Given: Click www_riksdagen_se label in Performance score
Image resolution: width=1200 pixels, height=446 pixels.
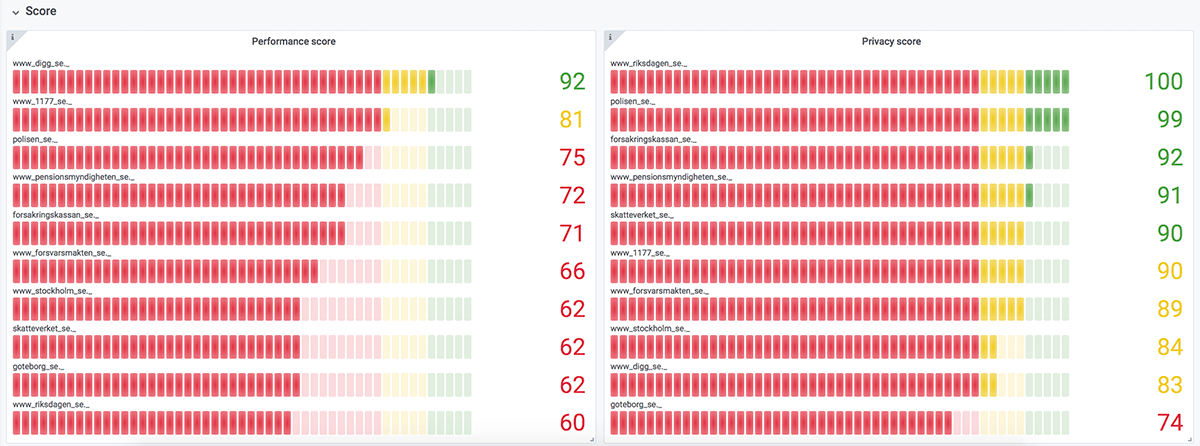Looking at the screenshot, I should pyautogui.click(x=52, y=404).
